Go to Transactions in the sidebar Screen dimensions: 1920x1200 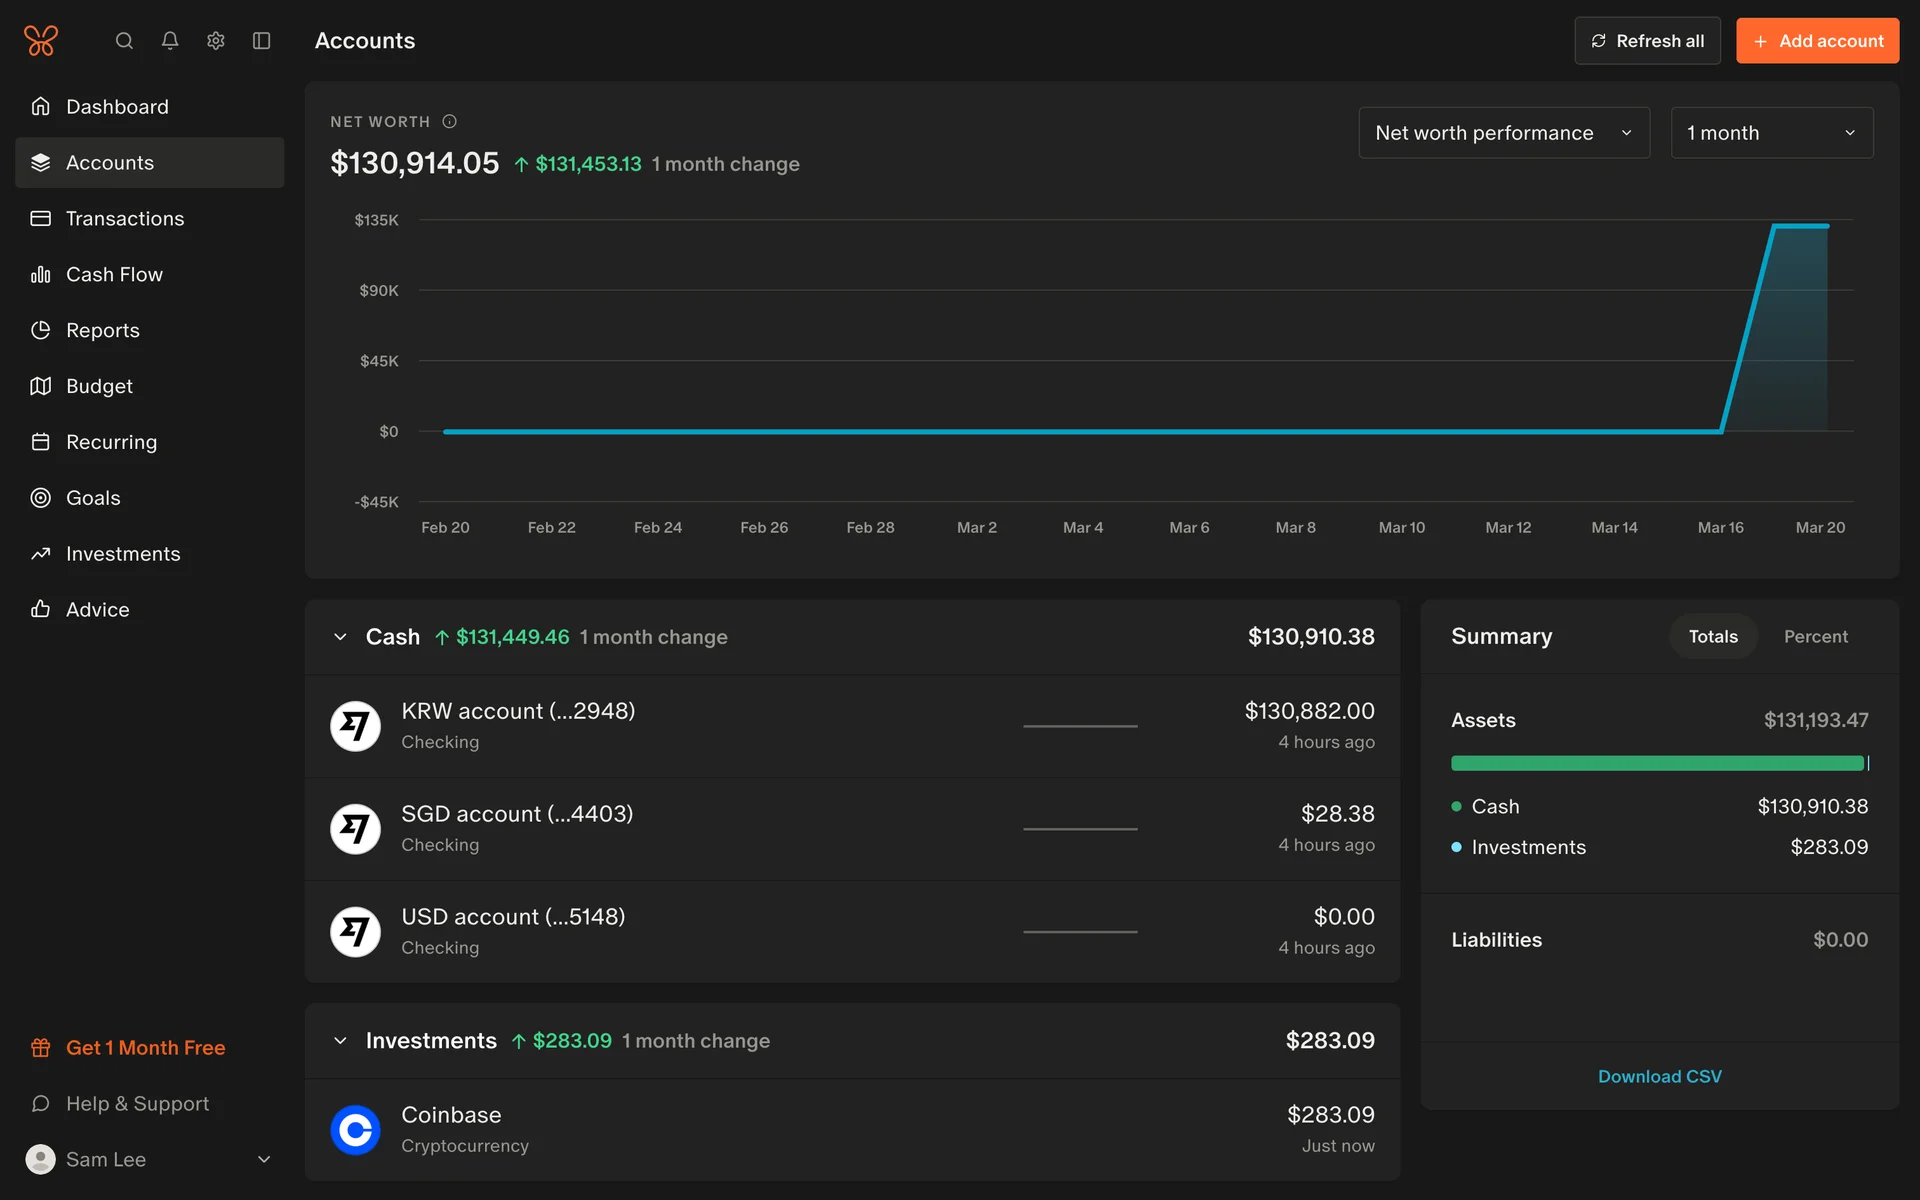[x=125, y=219]
